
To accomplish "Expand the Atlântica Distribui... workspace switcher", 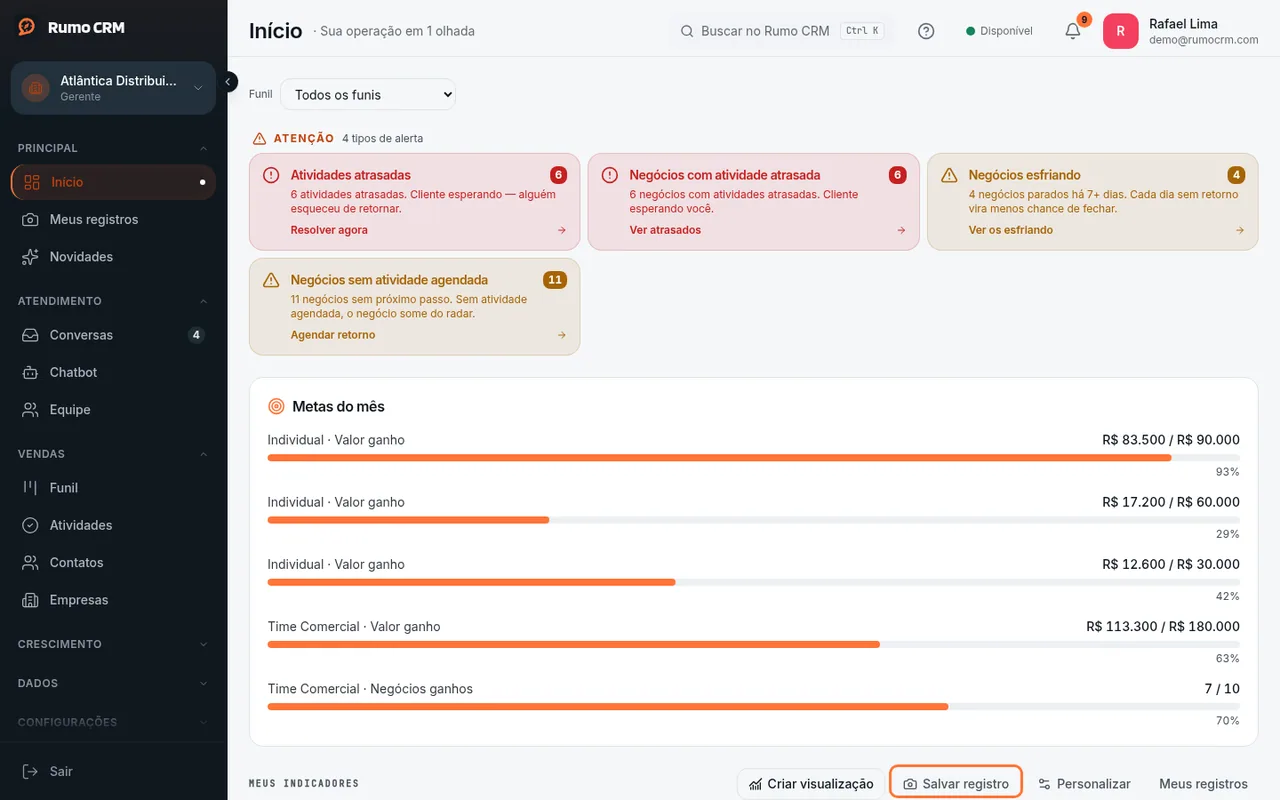I will (x=113, y=88).
